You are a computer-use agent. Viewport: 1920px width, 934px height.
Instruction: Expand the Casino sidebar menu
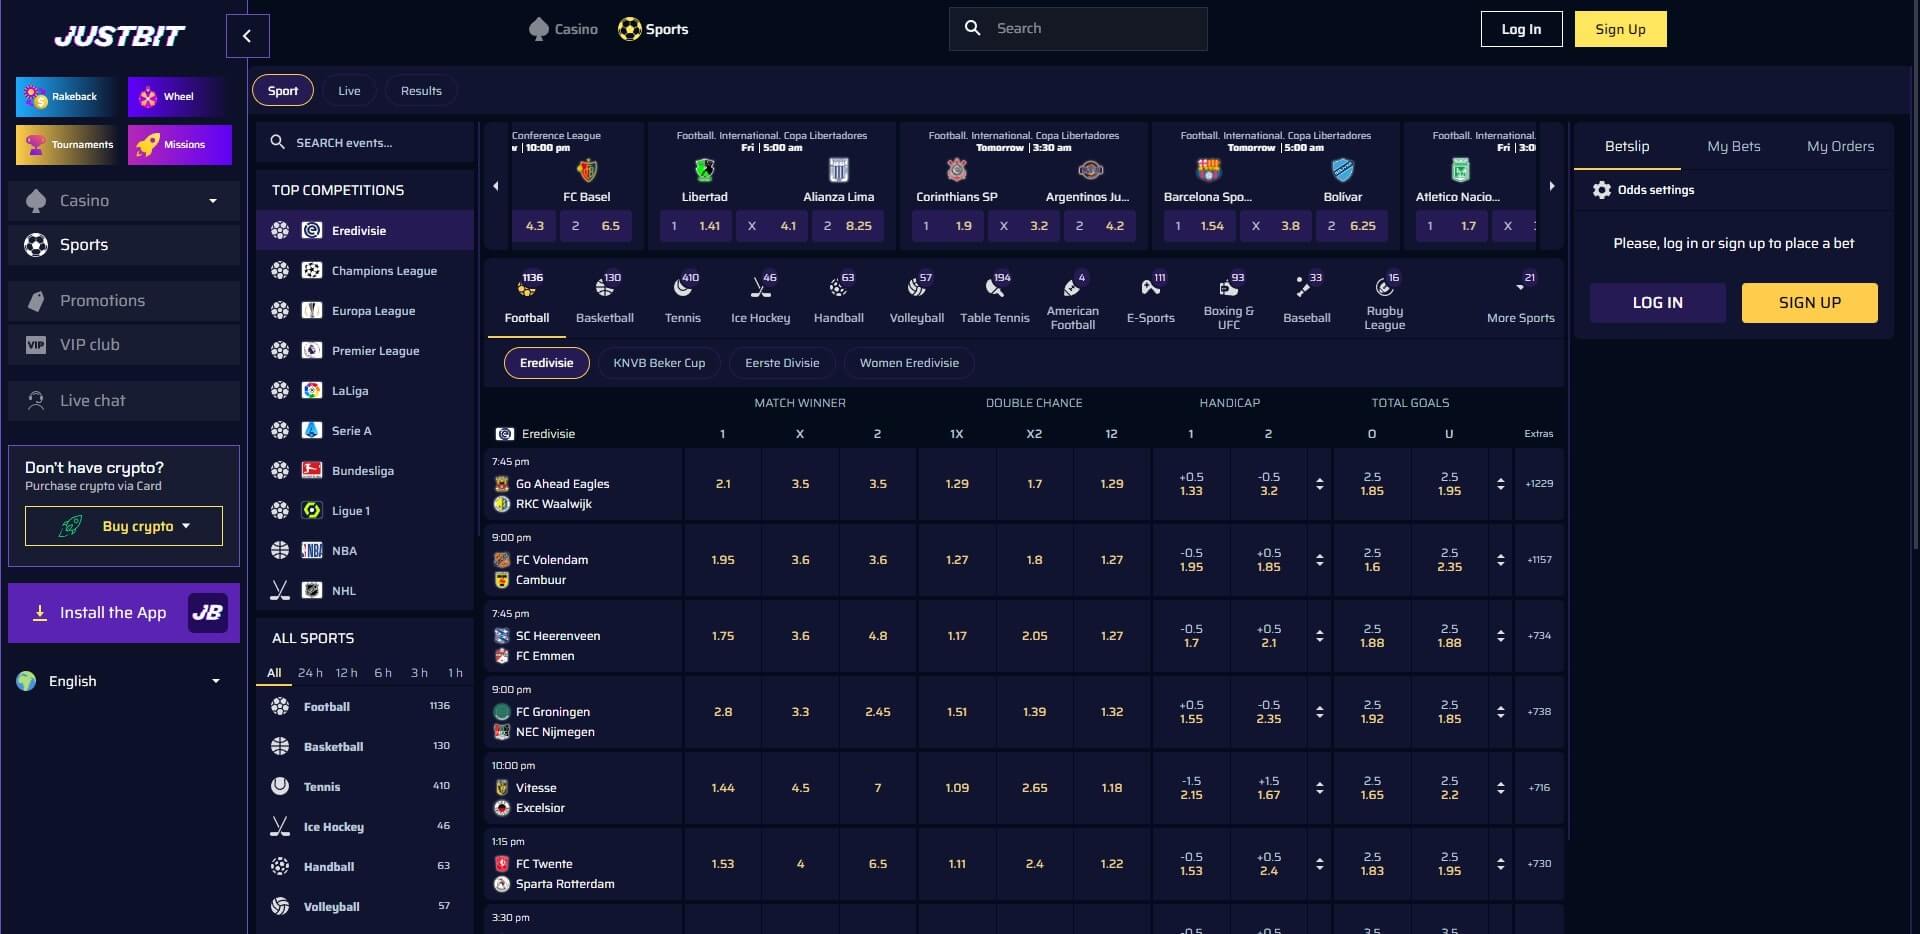tap(213, 201)
